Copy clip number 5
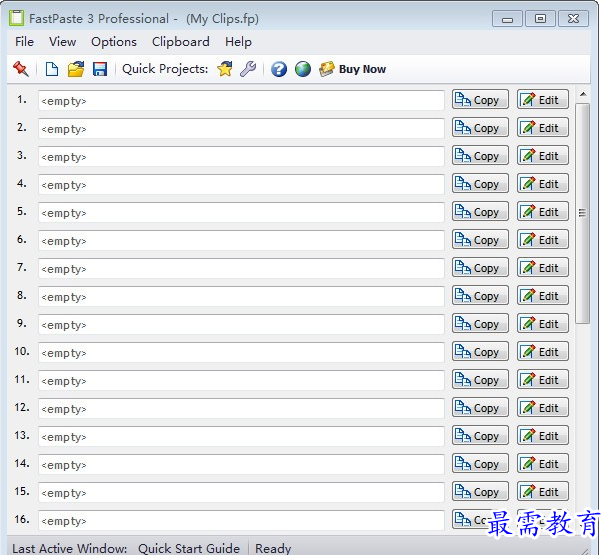 (480, 211)
